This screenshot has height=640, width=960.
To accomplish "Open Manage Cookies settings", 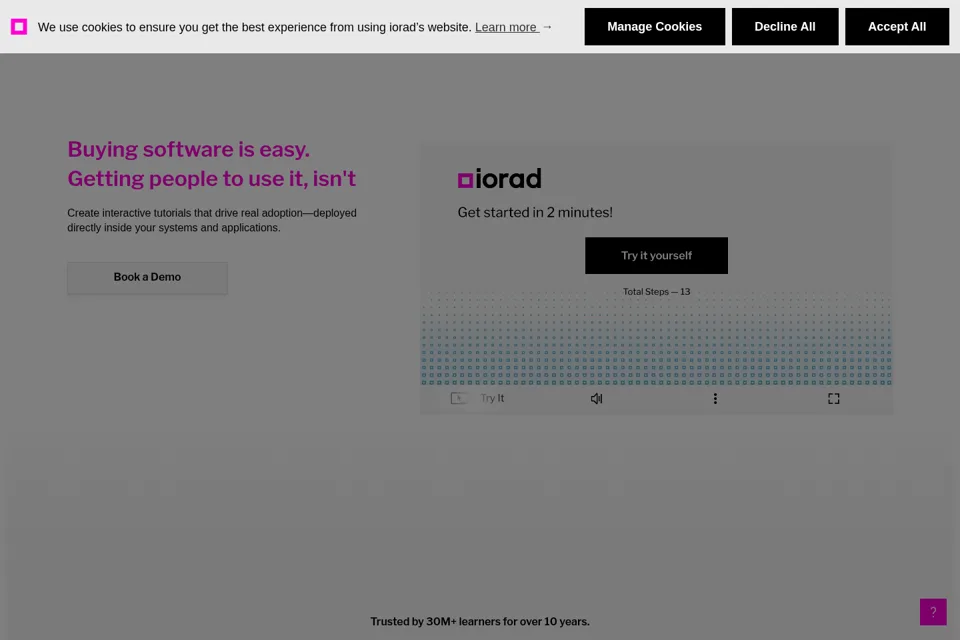I will pyautogui.click(x=654, y=26).
